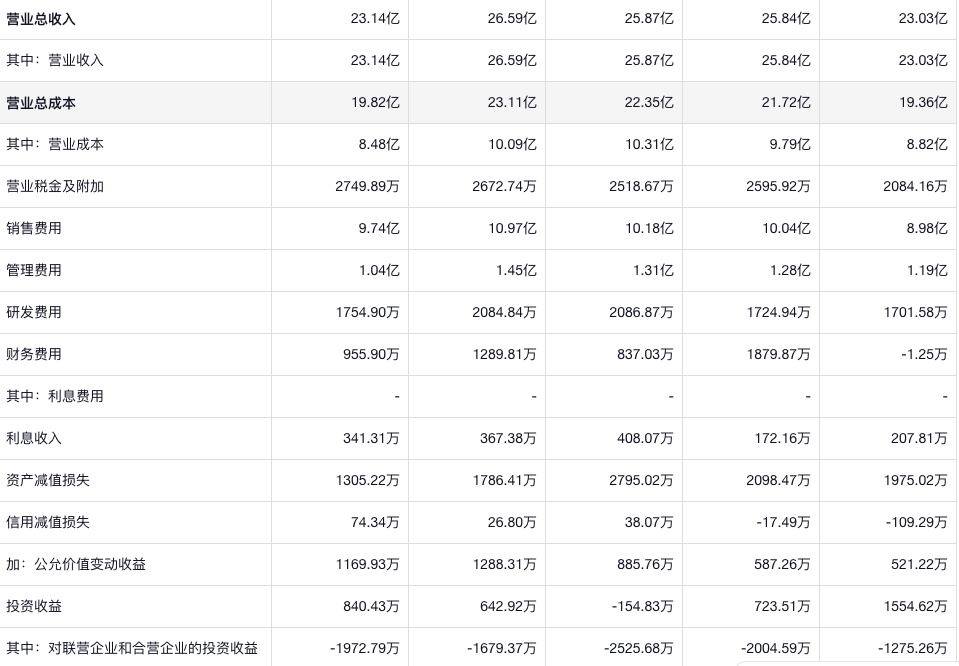Select the -154.83万 投资收益 cell
Viewport: 959px width, 666px height.
[x=644, y=607]
